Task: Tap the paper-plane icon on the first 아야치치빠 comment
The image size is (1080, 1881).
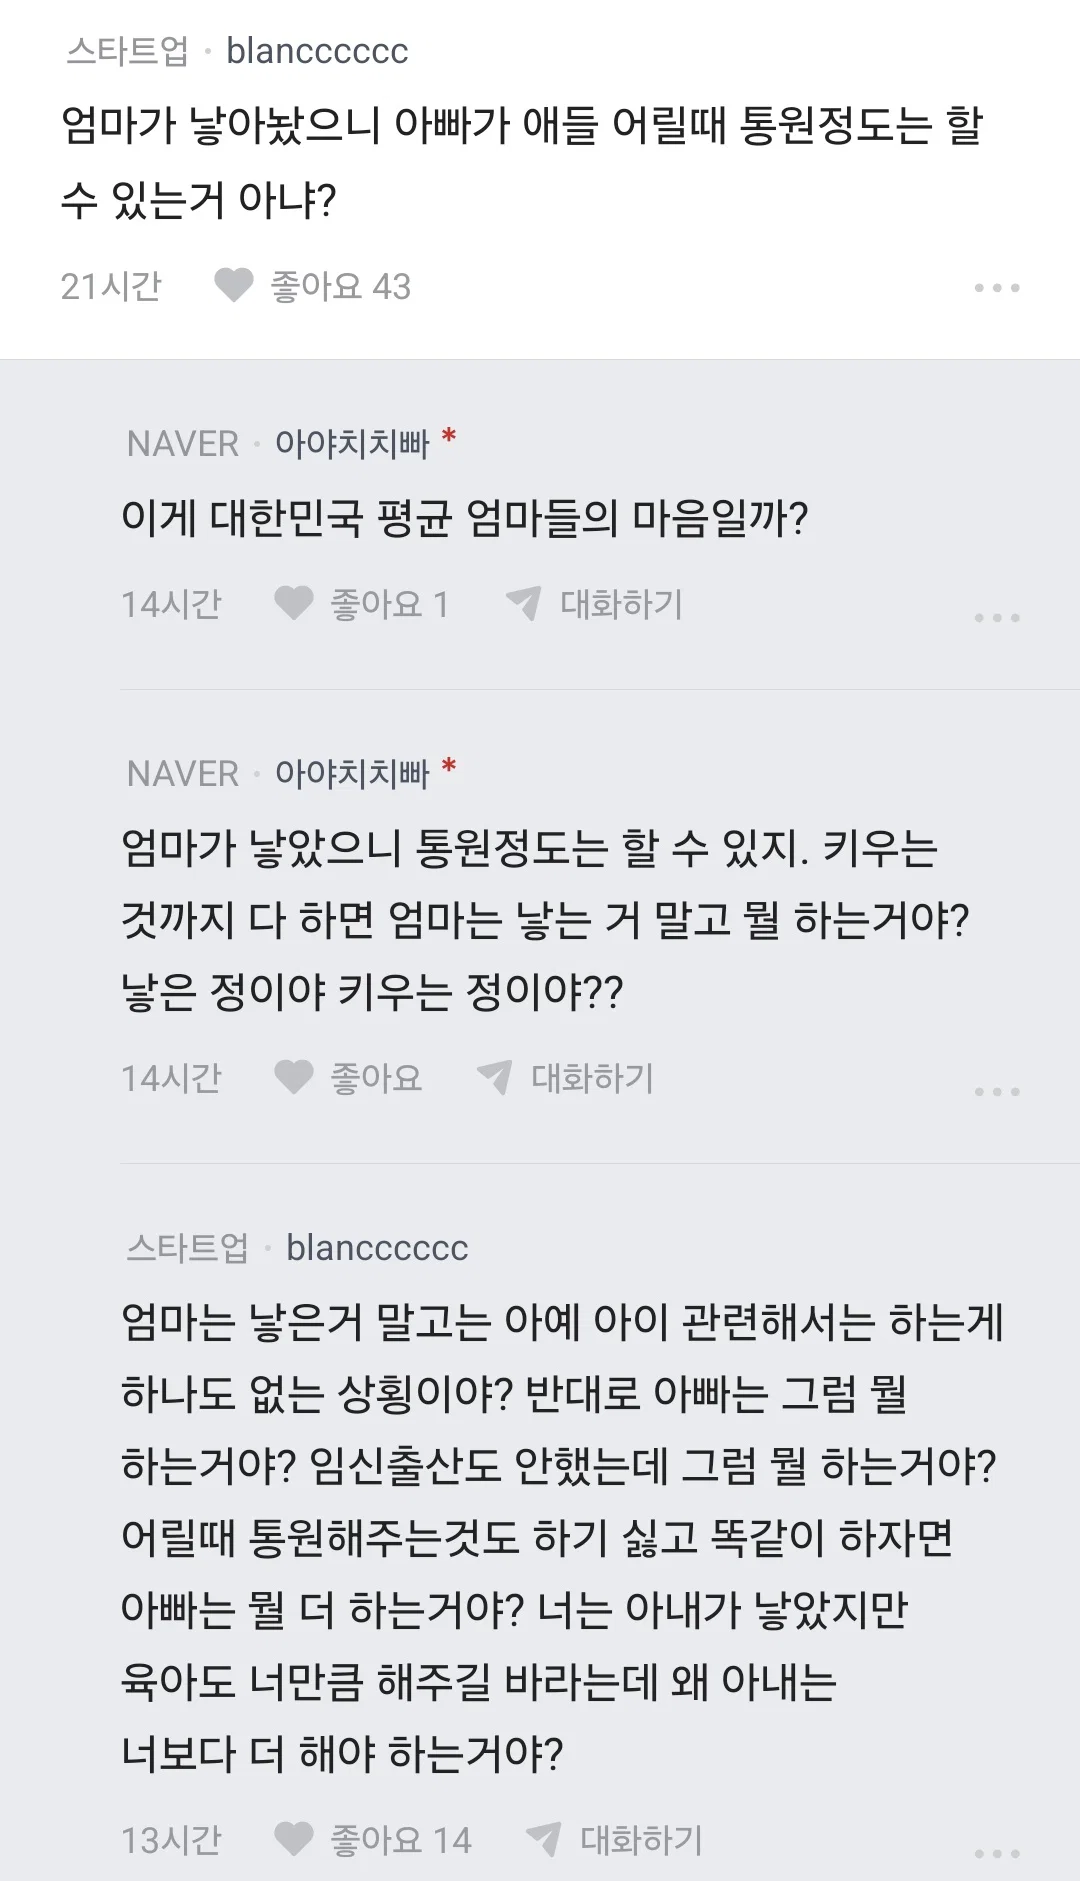Action: click(x=524, y=604)
